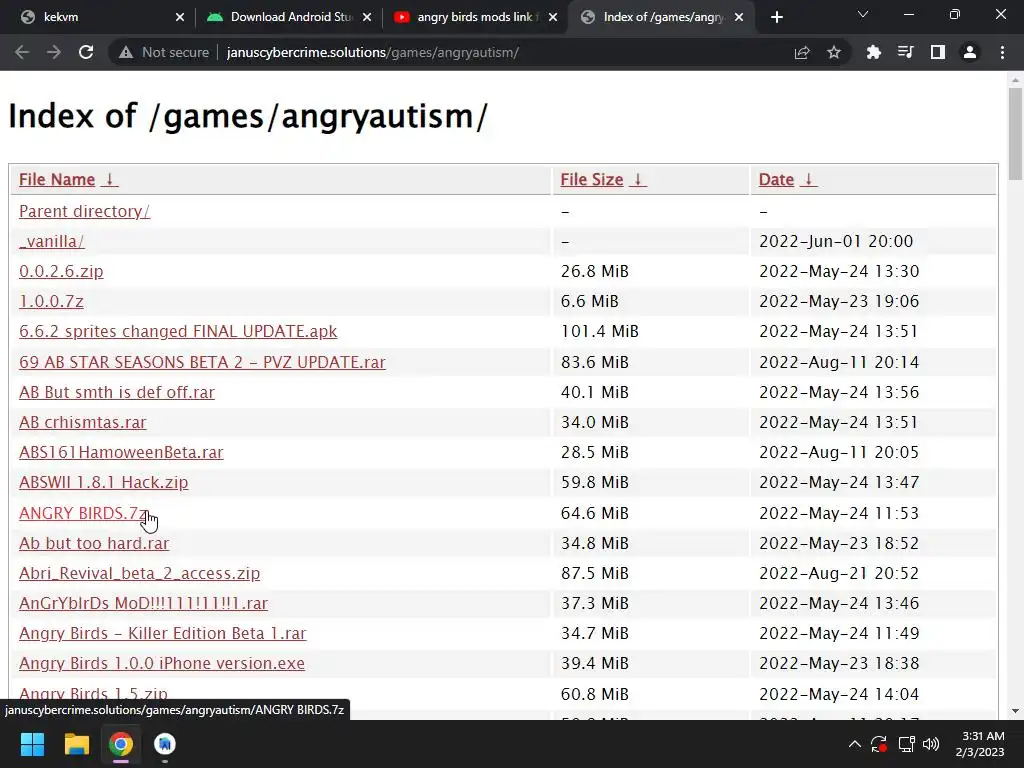Click the 2022-Jun-01 20:00 date cell
The image size is (1024, 768).
pos(836,242)
